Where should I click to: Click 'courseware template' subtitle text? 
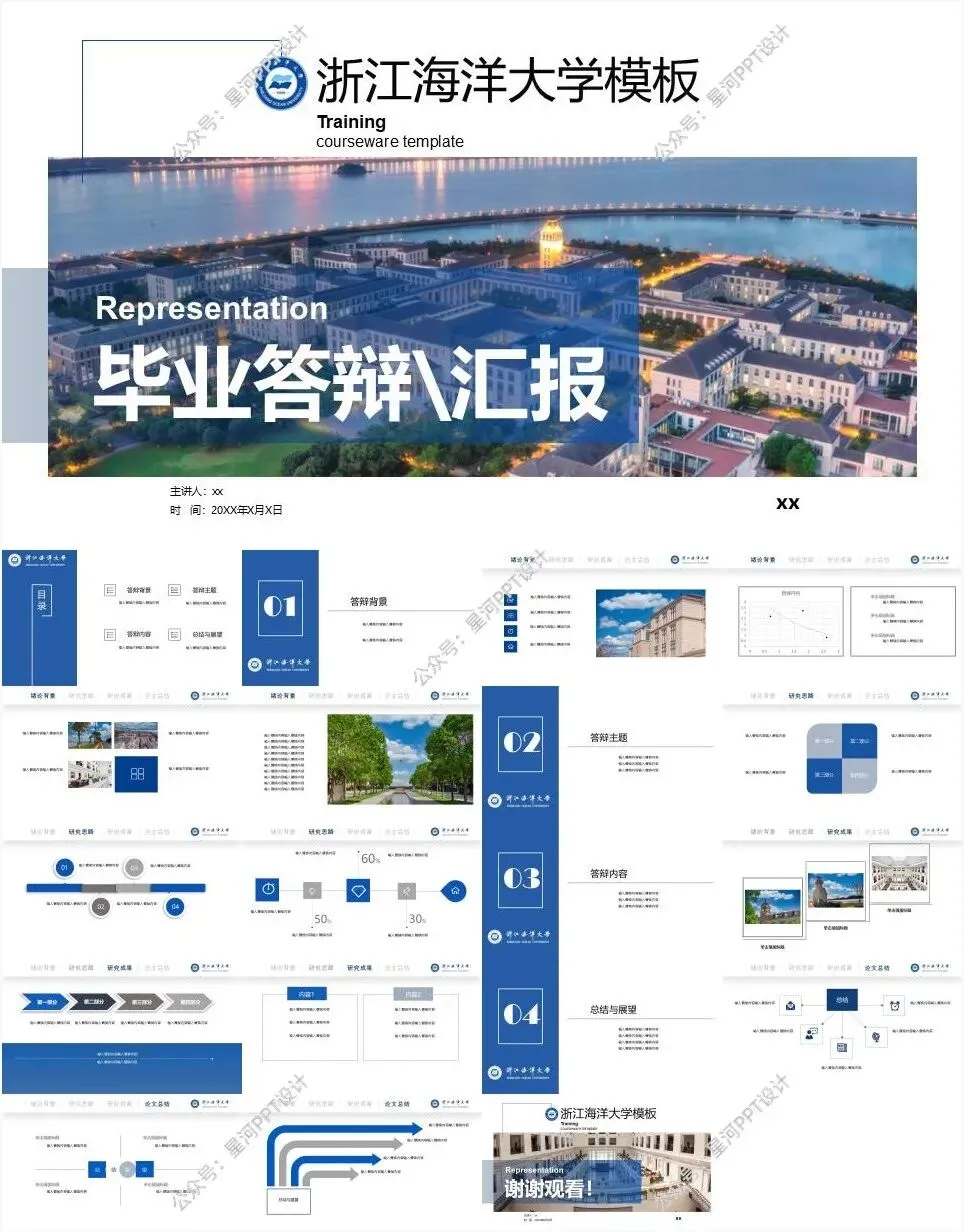pos(390,142)
